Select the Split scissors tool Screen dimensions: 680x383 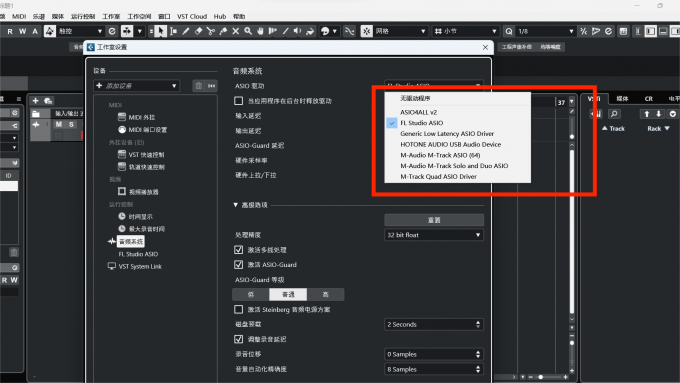point(211,31)
